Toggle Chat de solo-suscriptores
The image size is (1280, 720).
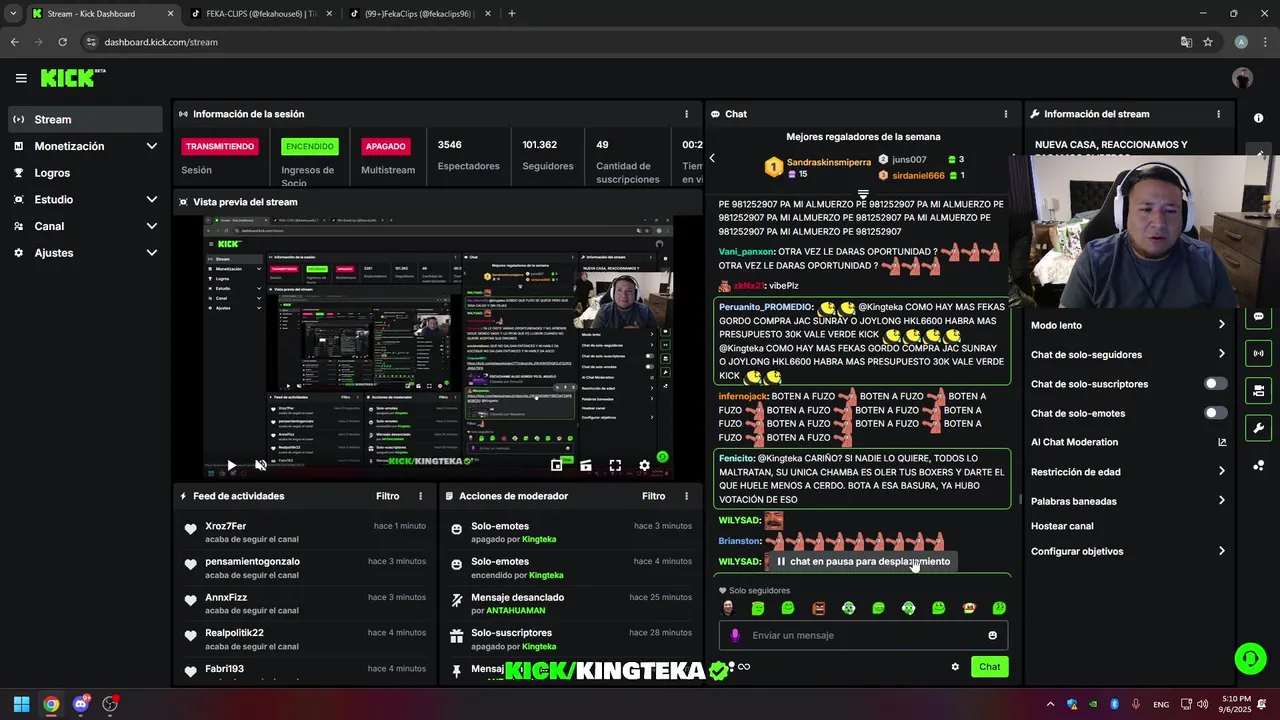1216,384
